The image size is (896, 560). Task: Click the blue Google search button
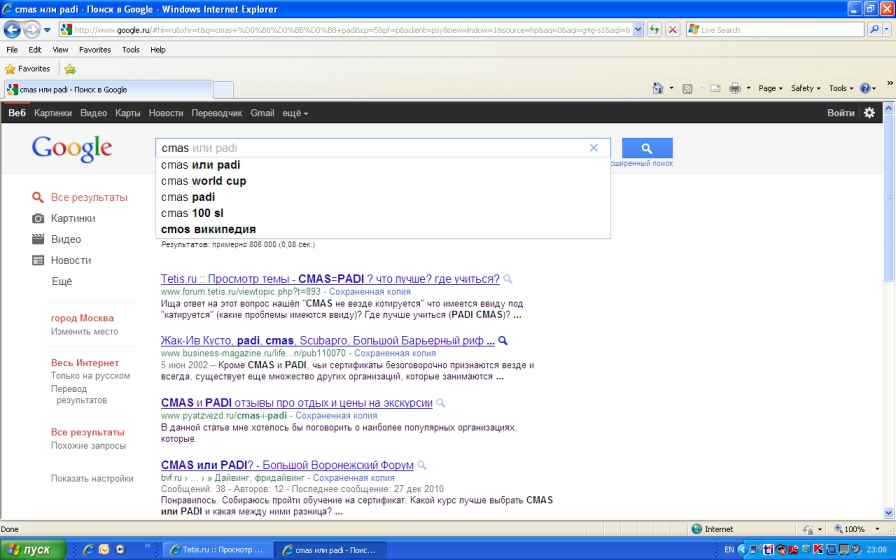647,148
